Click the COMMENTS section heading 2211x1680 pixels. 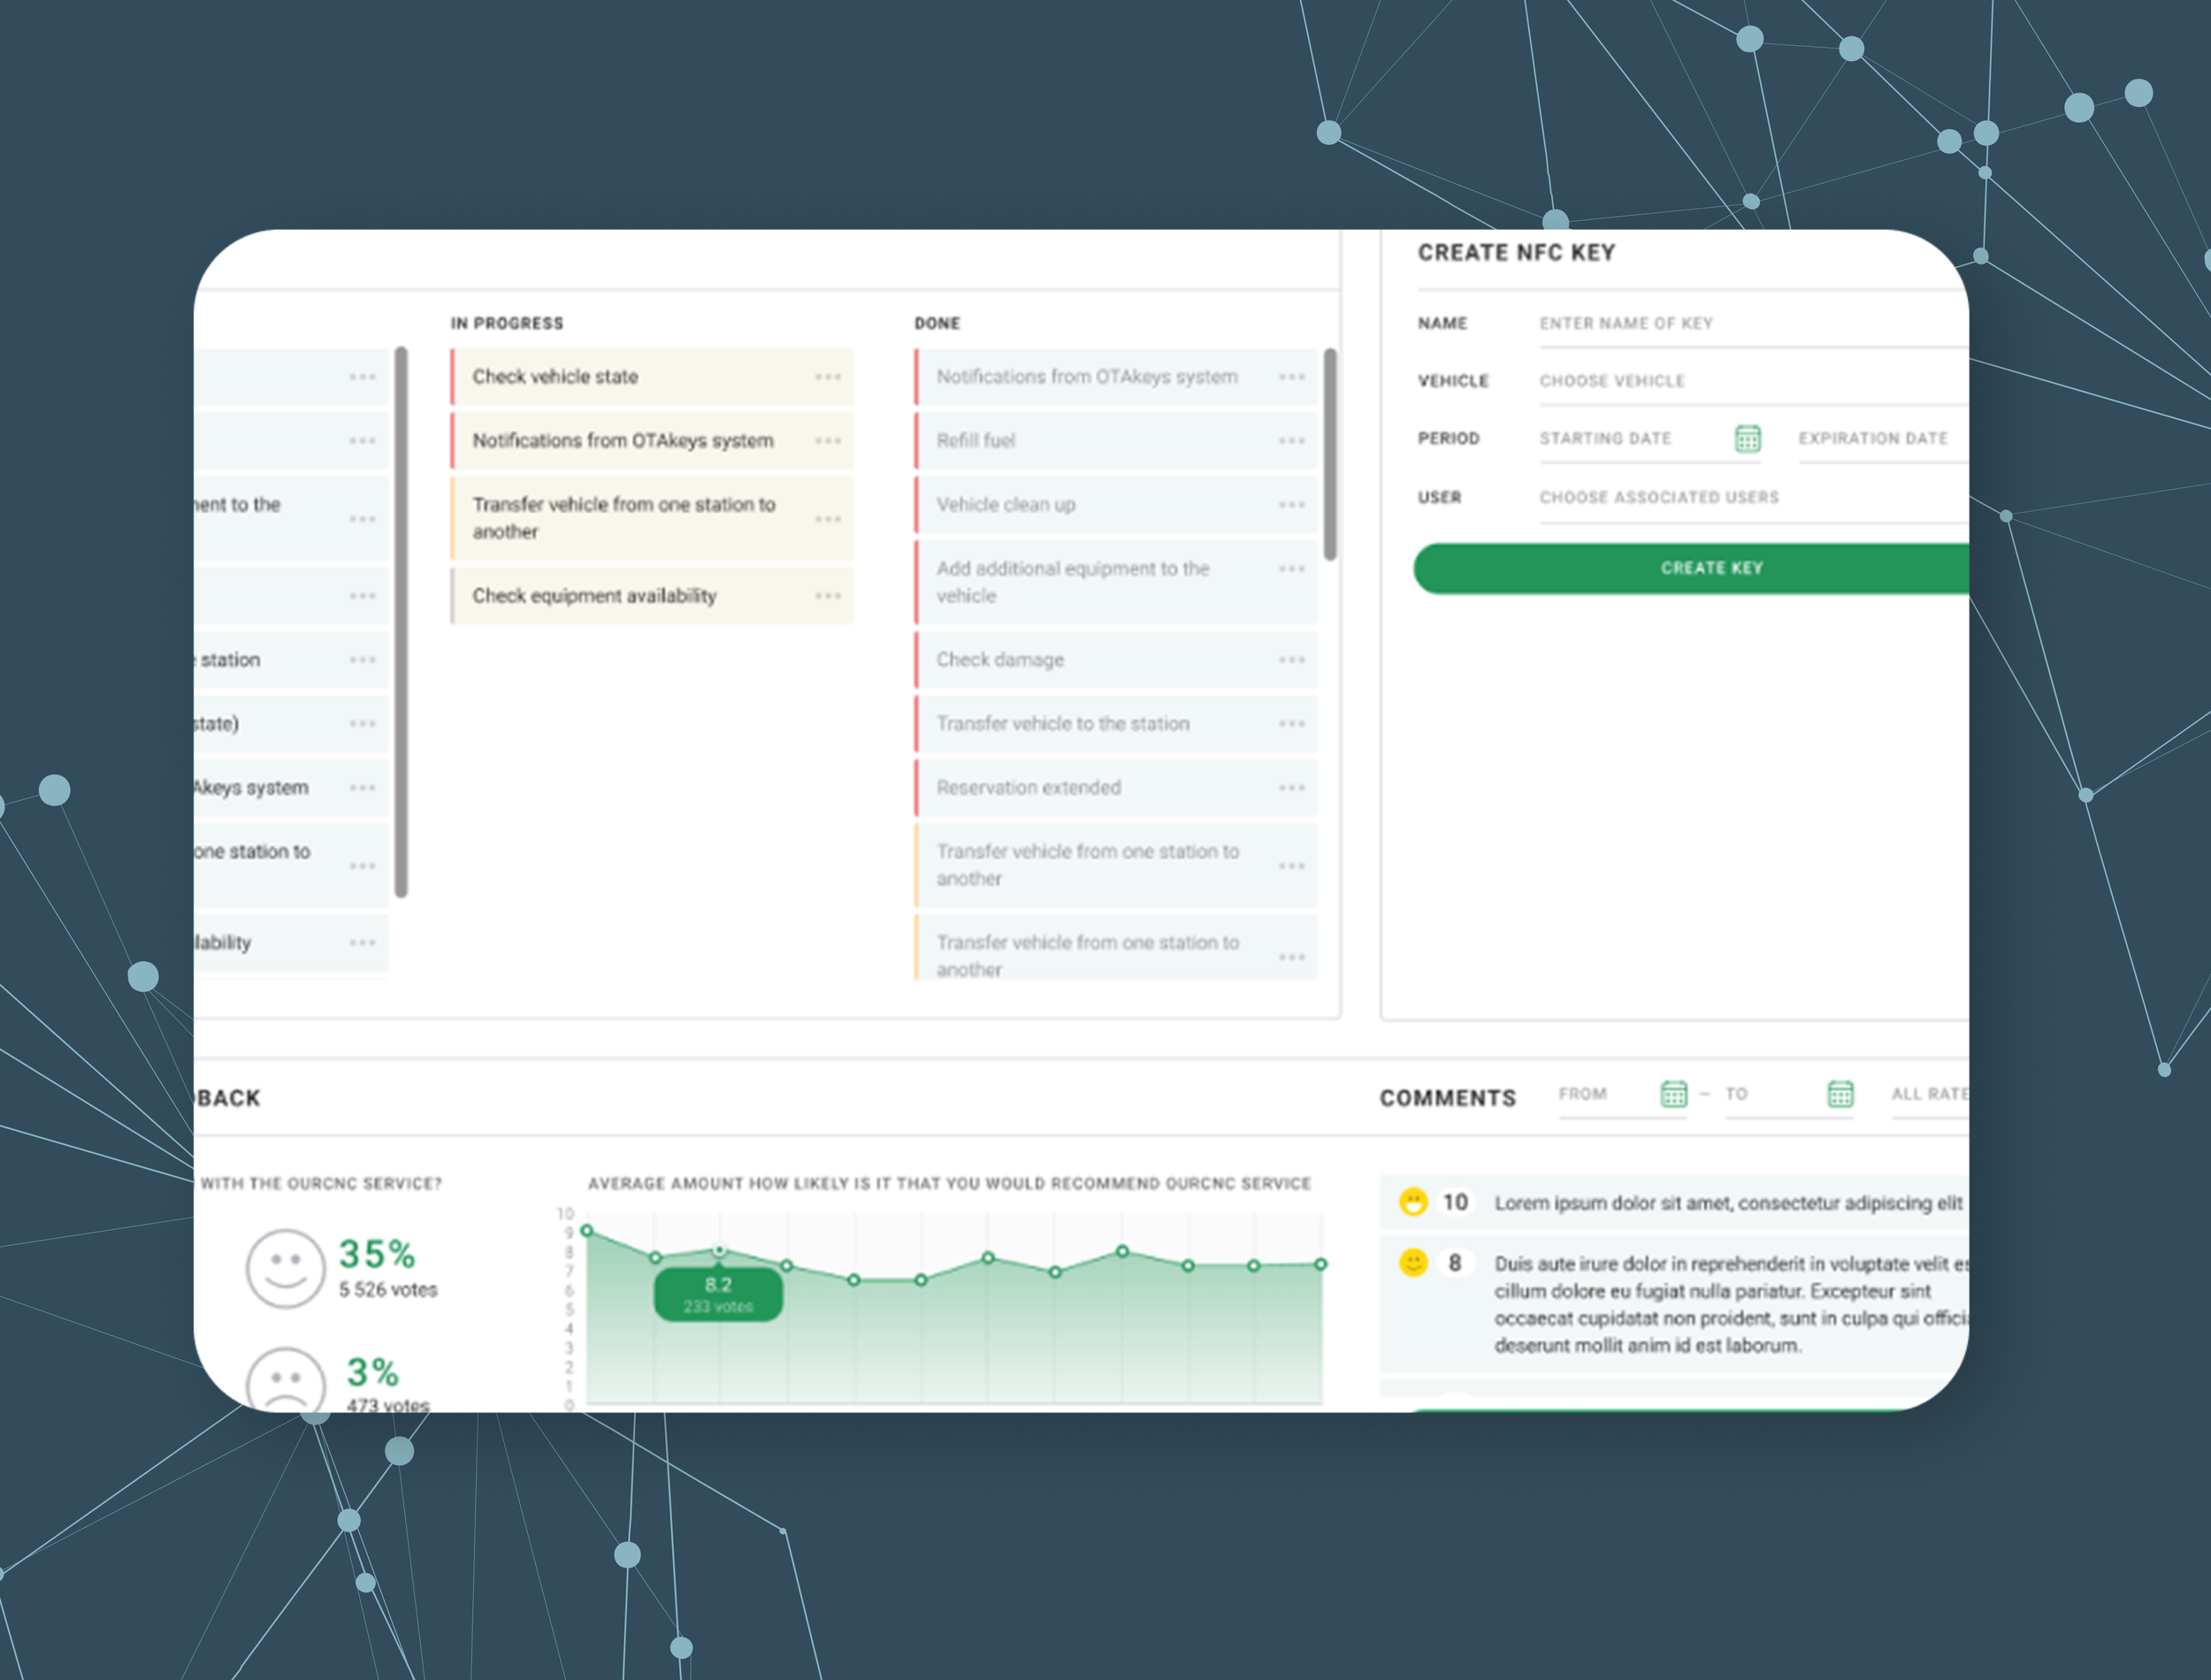click(1447, 1098)
